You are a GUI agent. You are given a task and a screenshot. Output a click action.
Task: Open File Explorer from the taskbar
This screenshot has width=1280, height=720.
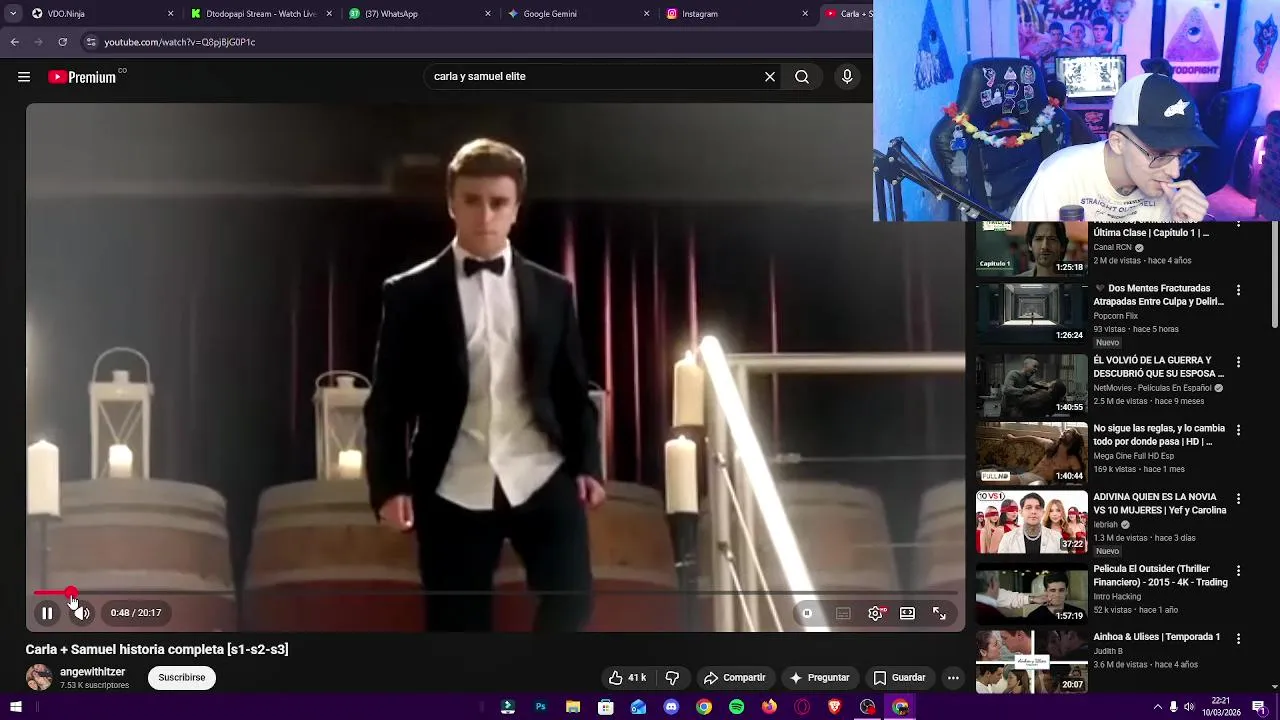[573, 707]
